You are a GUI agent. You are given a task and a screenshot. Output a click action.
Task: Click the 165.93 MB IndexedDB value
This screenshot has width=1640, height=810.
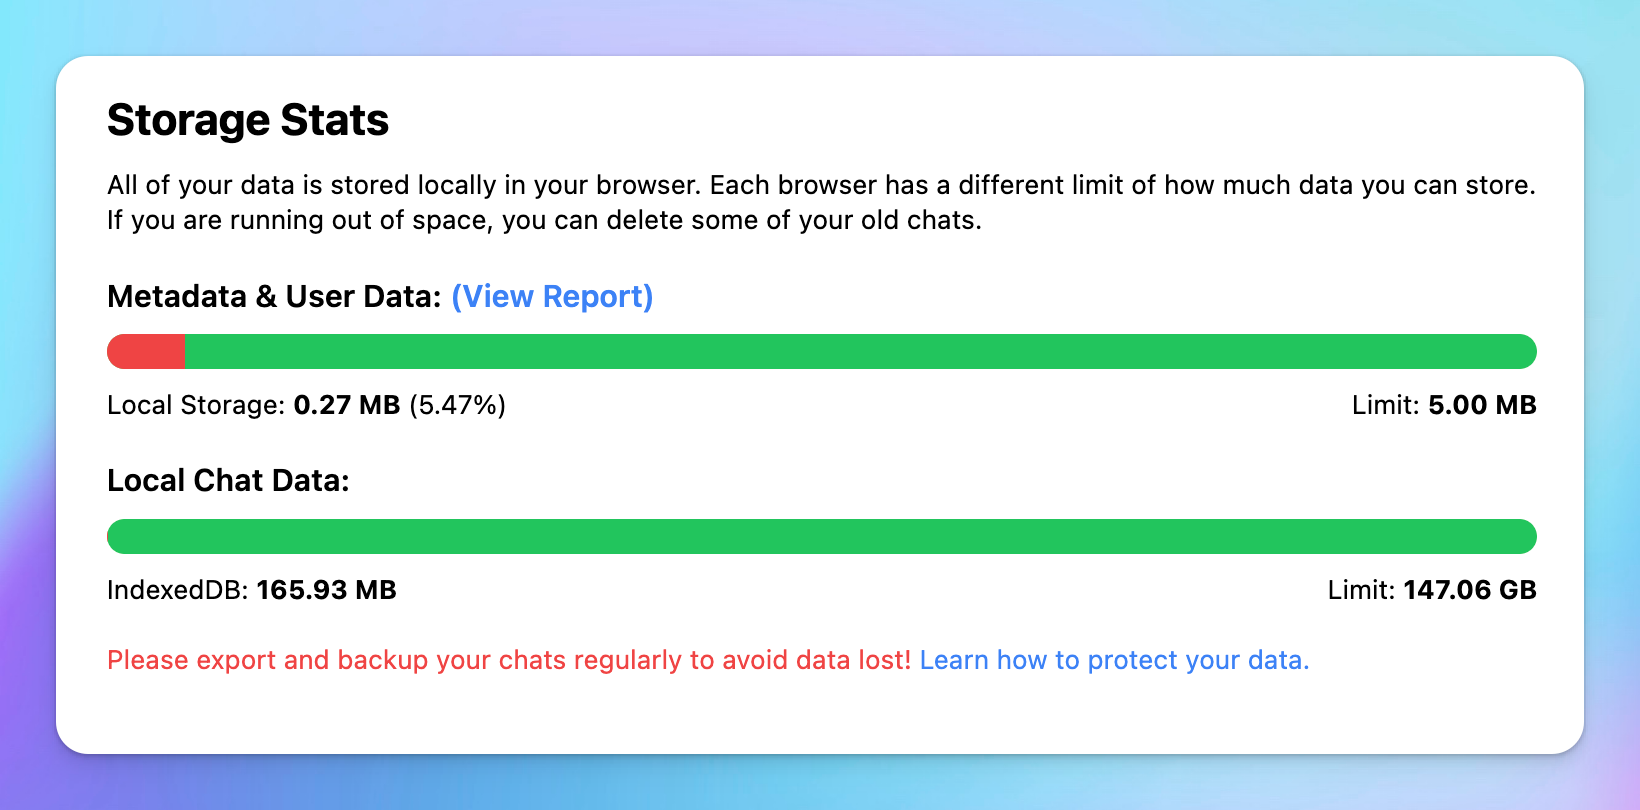pos(326,590)
